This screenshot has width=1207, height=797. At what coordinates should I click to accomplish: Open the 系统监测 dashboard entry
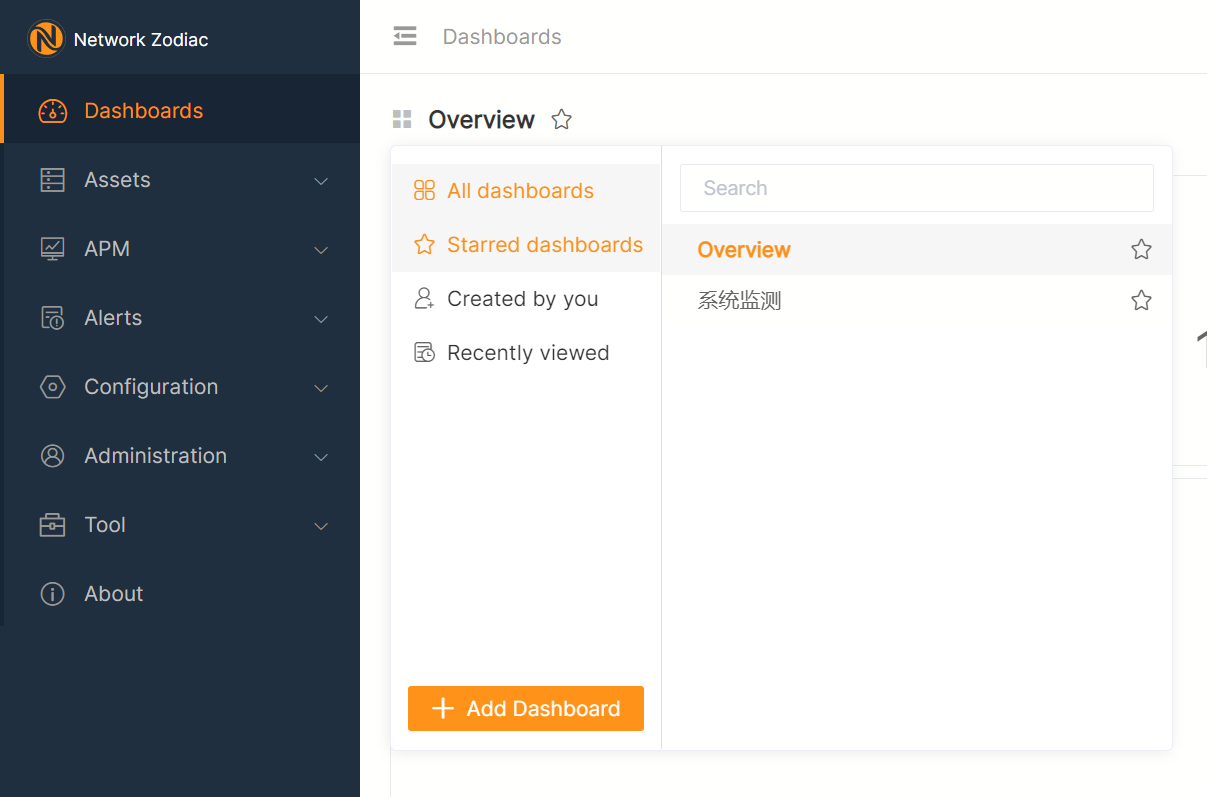click(x=739, y=300)
